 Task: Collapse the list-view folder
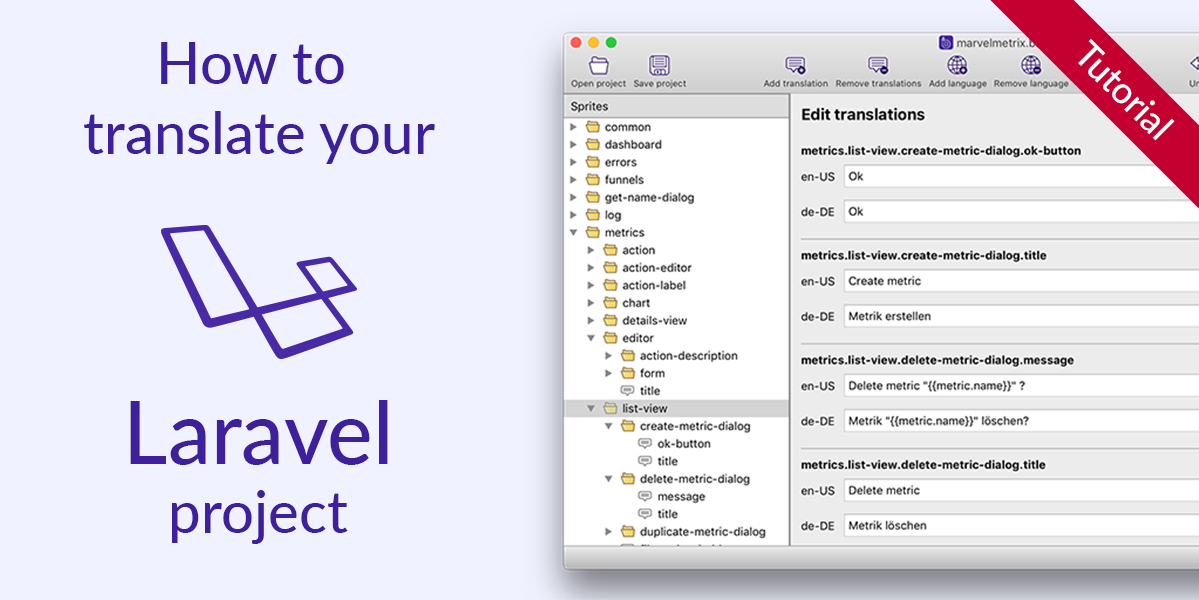(590, 408)
